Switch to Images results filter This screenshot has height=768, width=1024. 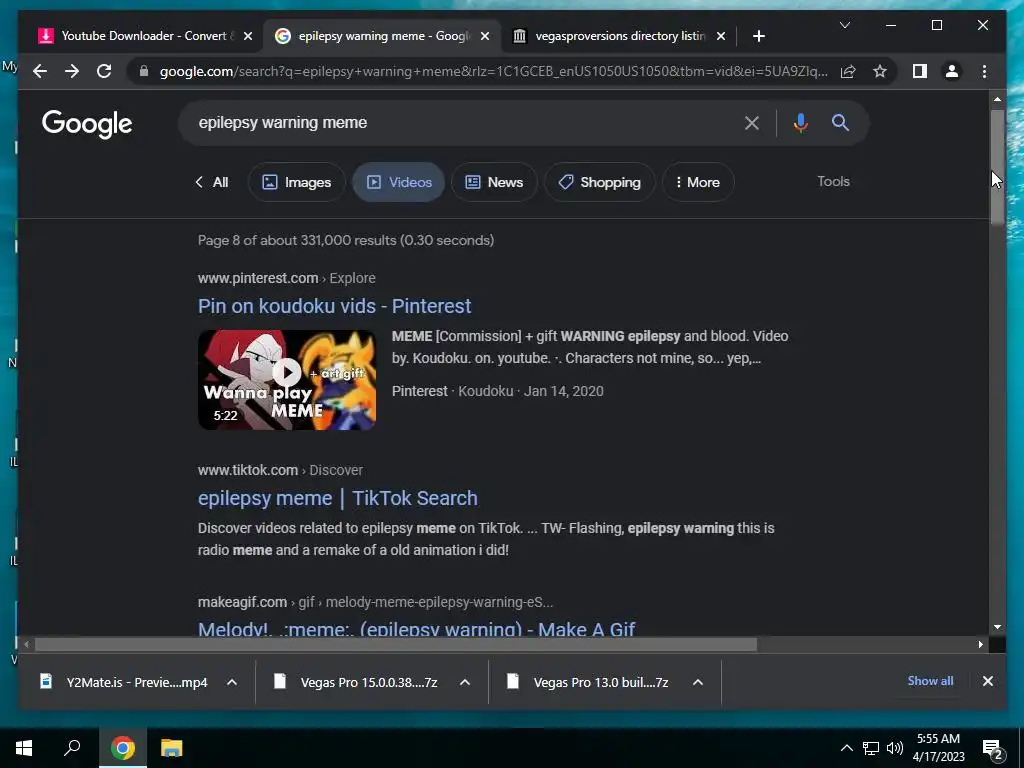(296, 182)
